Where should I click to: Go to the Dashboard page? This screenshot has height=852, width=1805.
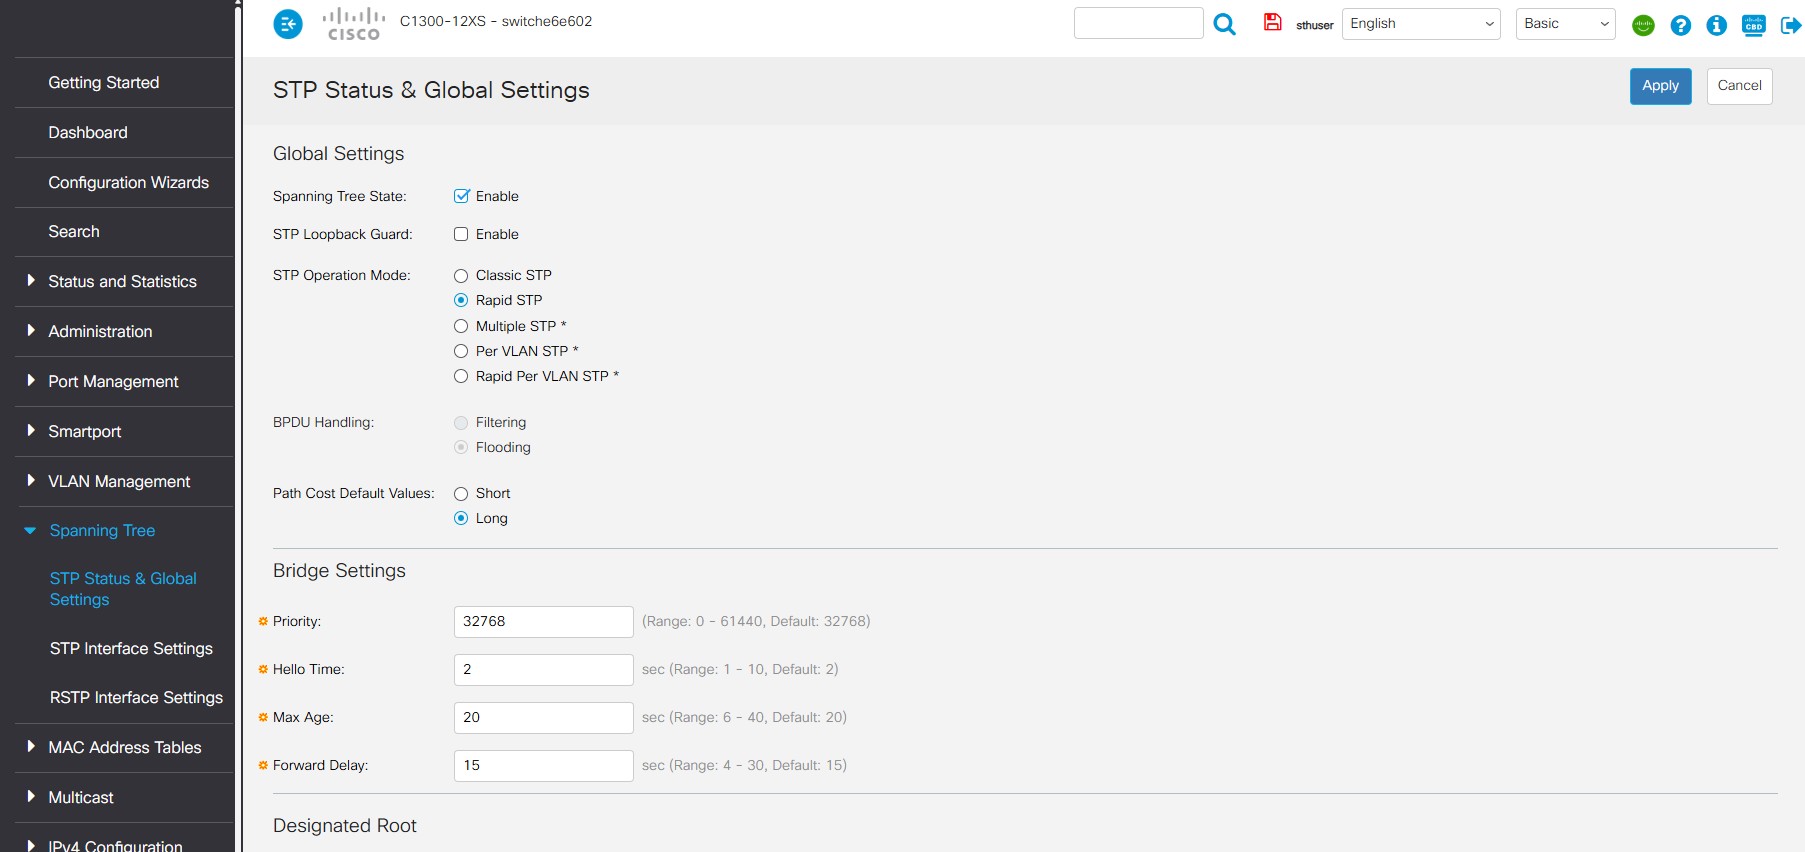tap(88, 133)
